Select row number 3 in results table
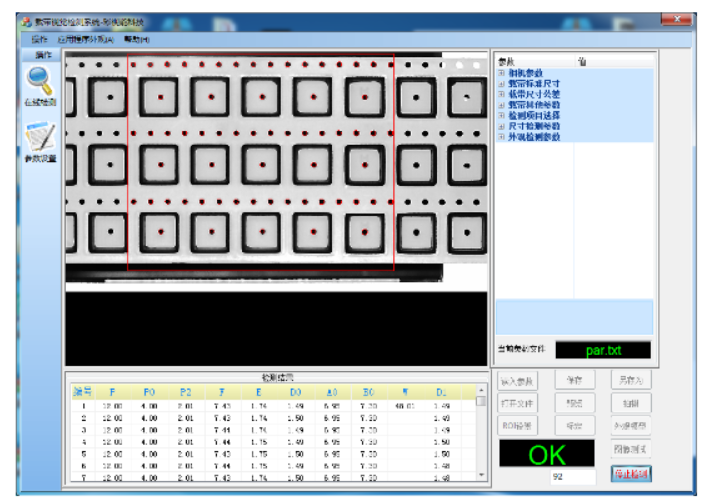Image resolution: width=711 pixels, height=504 pixels. coord(83,430)
